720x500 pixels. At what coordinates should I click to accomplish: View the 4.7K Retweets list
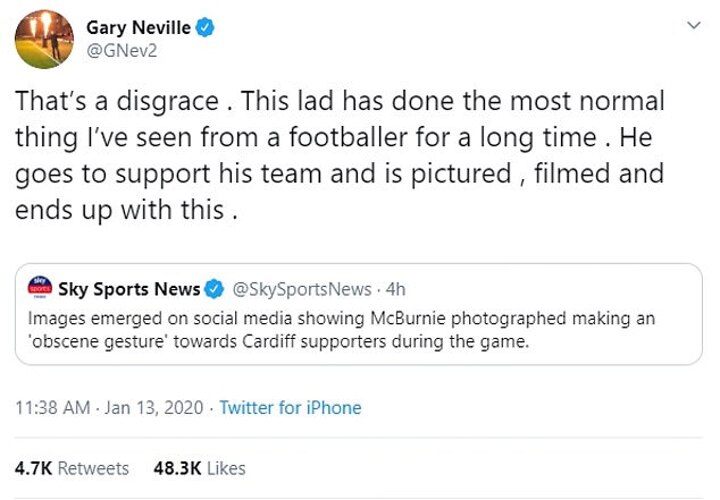click(x=72, y=467)
